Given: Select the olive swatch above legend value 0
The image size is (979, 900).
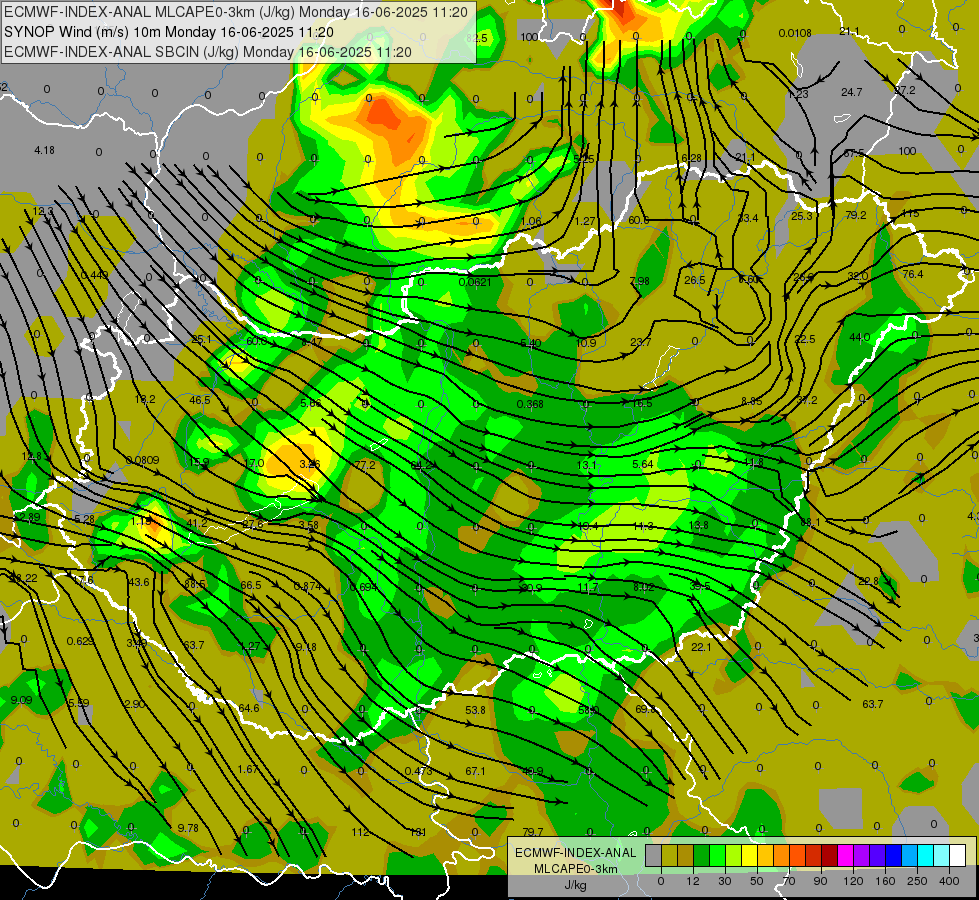Looking at the screenshot, I should pos(669,856).
